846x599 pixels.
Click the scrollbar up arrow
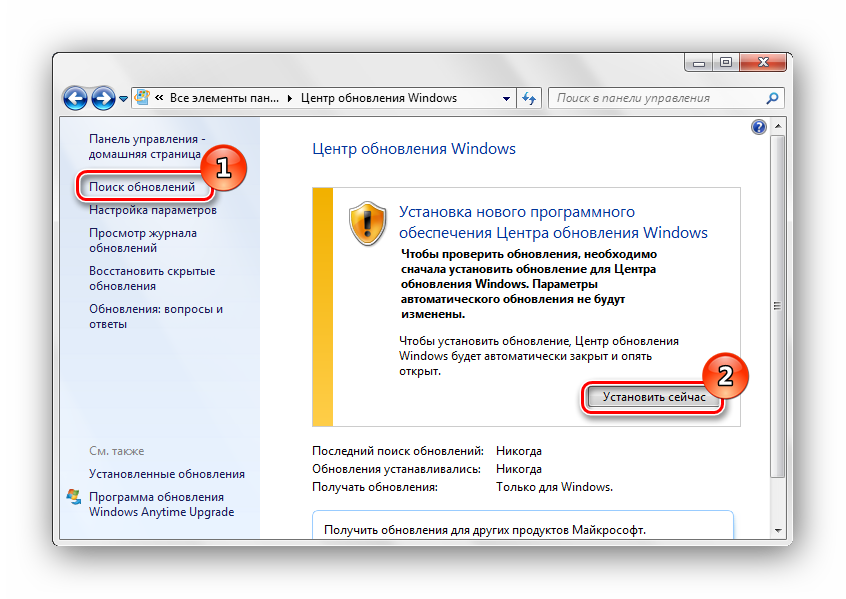(777, 126)
